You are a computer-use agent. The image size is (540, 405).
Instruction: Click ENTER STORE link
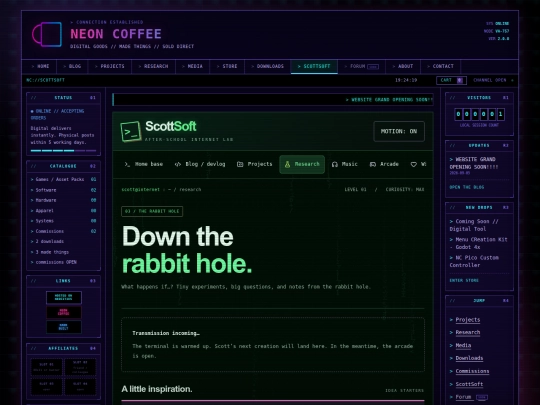tap(464, 280)
